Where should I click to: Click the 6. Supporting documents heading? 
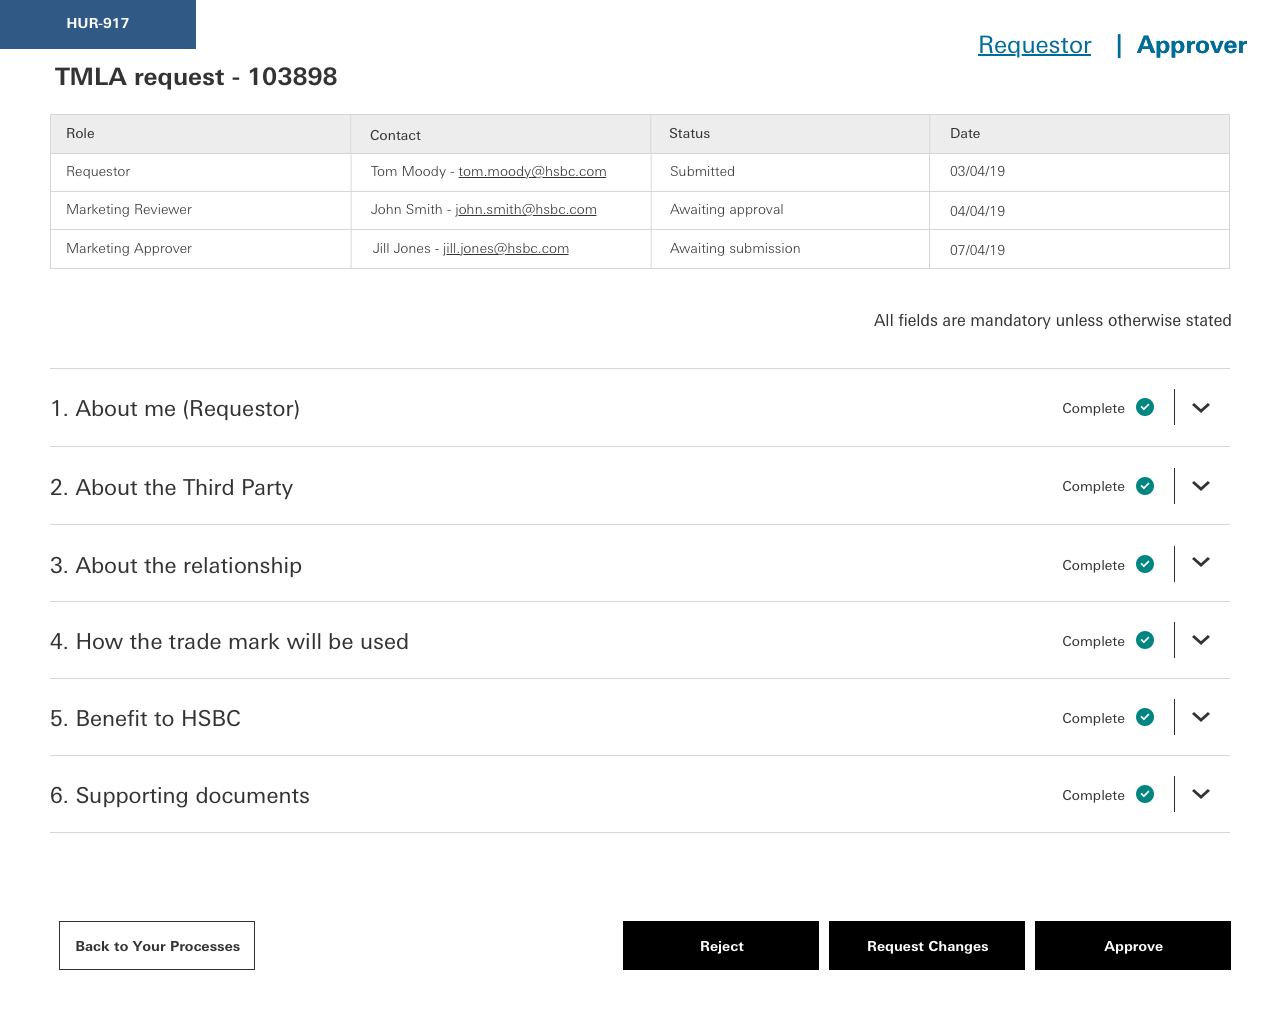click(180, 795)
